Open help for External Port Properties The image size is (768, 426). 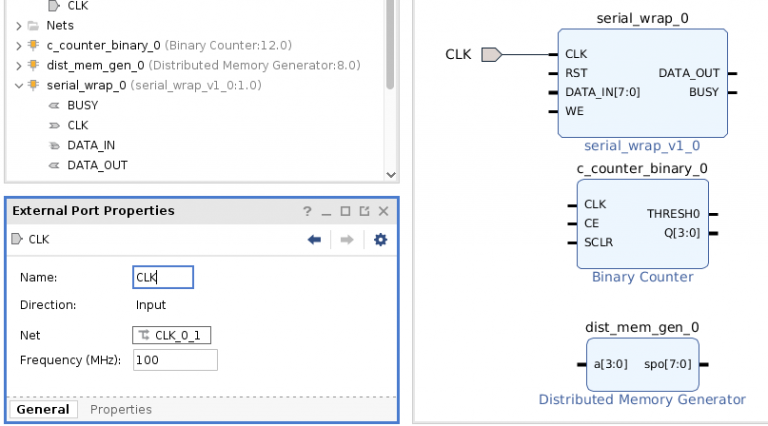click(x=308, y=211)
